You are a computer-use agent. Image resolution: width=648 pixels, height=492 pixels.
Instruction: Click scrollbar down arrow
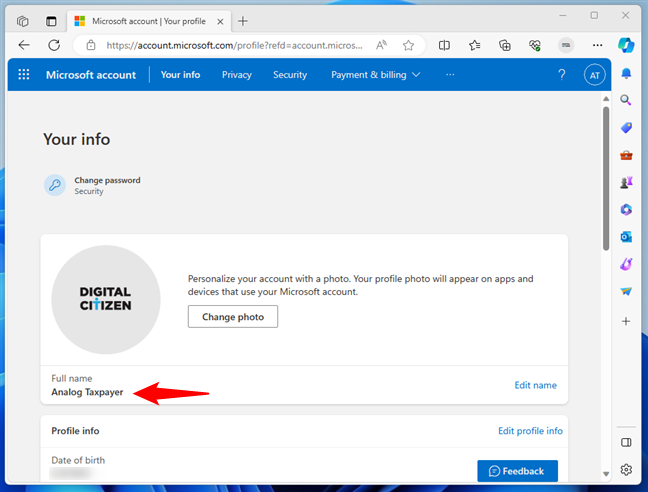pos(606,474)
